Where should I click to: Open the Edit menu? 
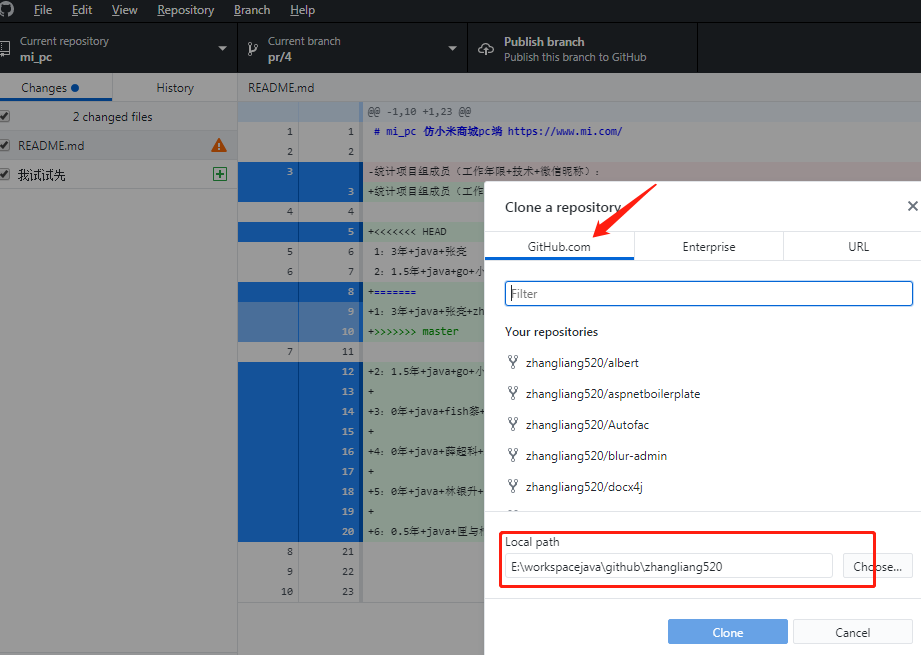82,10
